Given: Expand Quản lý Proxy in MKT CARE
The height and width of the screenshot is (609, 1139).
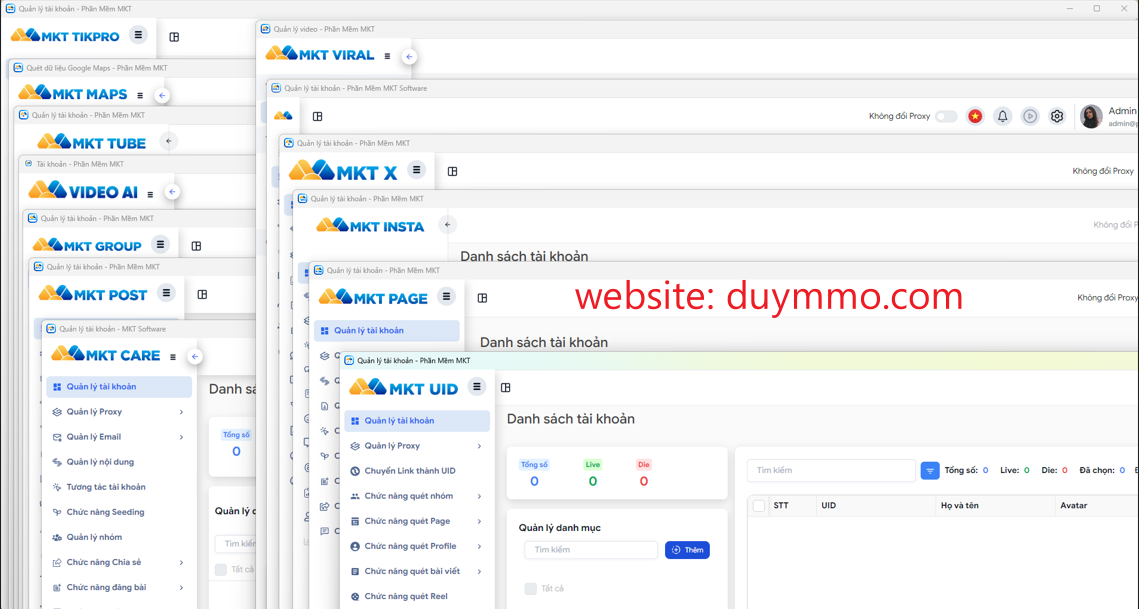Looking at the screenshot, I should point(182,412).
